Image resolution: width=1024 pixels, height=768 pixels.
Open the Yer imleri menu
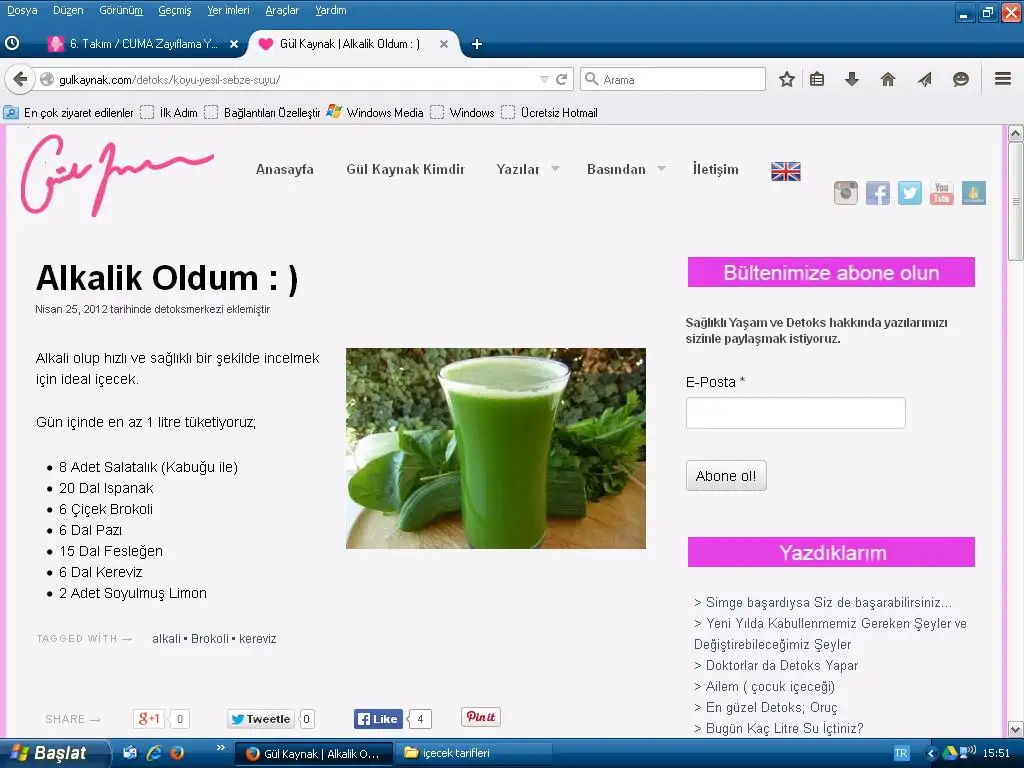228,10
